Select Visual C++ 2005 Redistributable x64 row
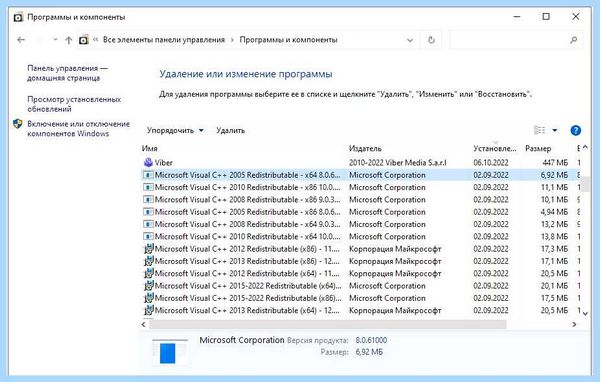 click(x=362, y=175)
